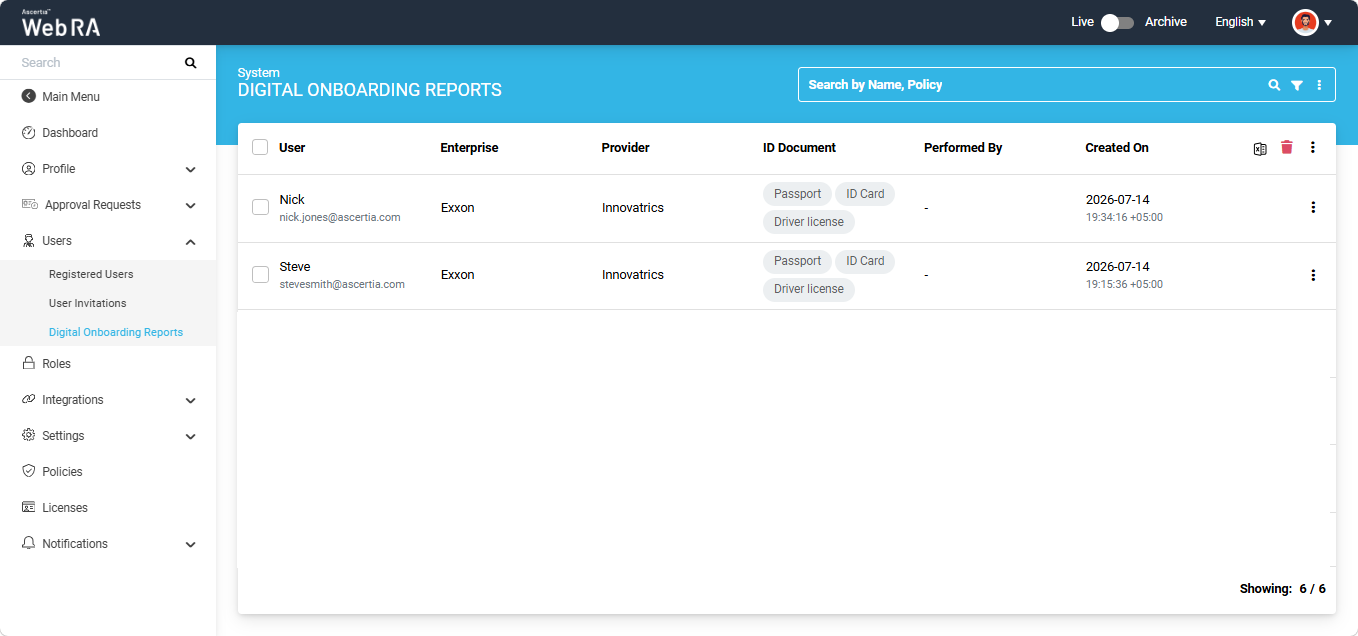This screenshot has width=1358, height=636.
Task: Click the magnifier icon in reports search bar
Action: pyautogui.click(x=1274, y=85)
